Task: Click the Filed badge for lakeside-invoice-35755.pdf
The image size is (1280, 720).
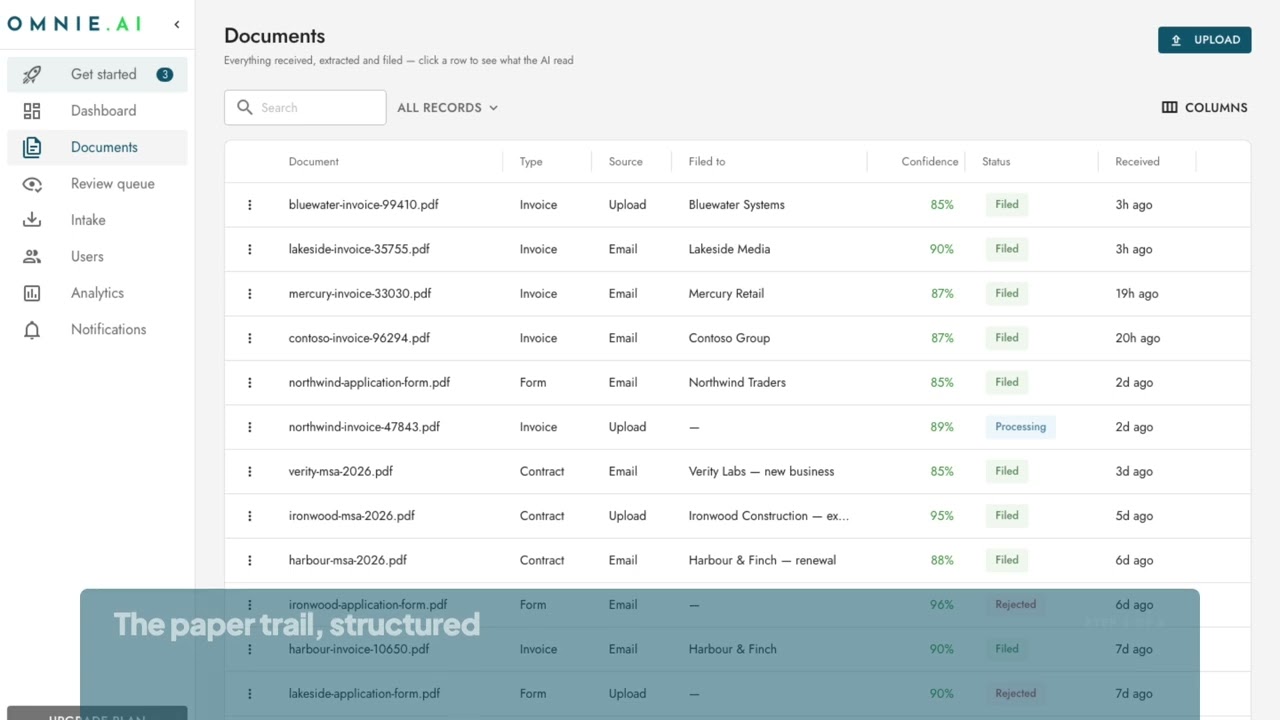Action: [1006, 249]
